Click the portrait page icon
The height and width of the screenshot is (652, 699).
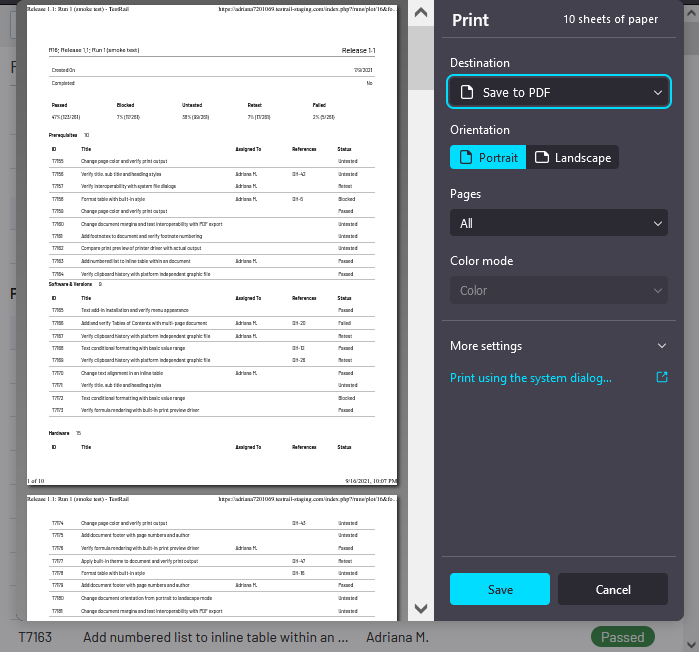point(465,157)
